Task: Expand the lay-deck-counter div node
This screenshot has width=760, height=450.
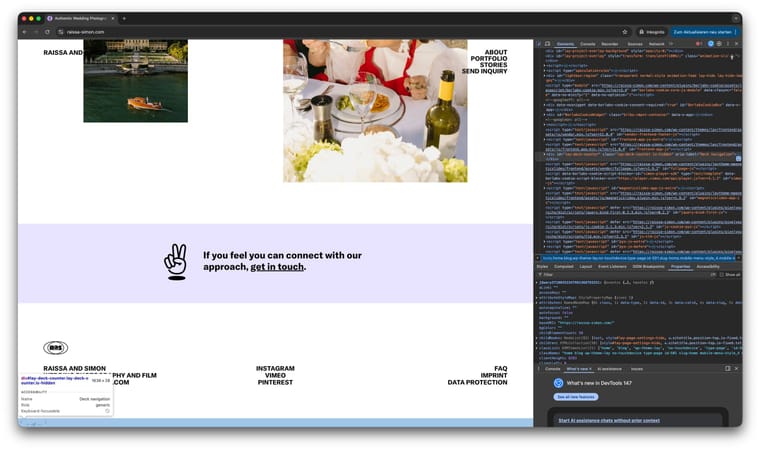Action: tap(544, 154)
